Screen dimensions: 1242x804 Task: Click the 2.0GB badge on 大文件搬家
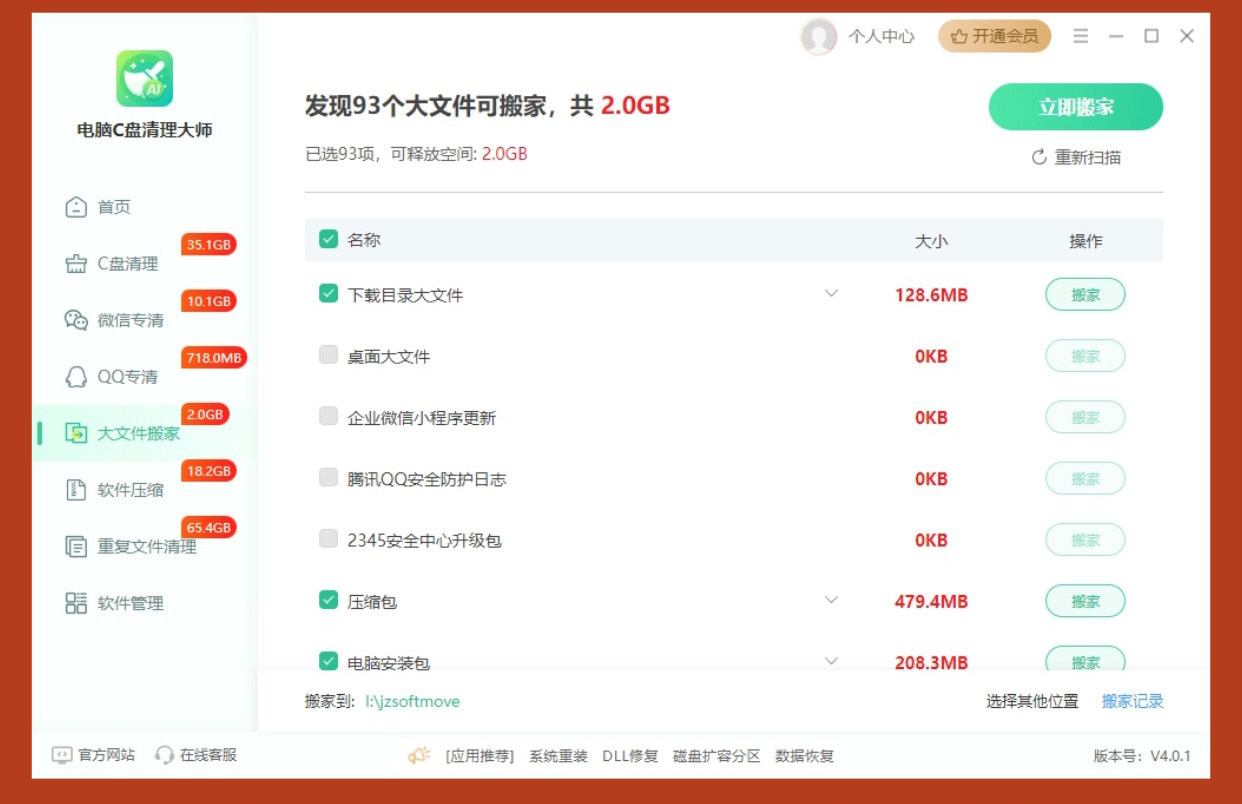(205, 414)
